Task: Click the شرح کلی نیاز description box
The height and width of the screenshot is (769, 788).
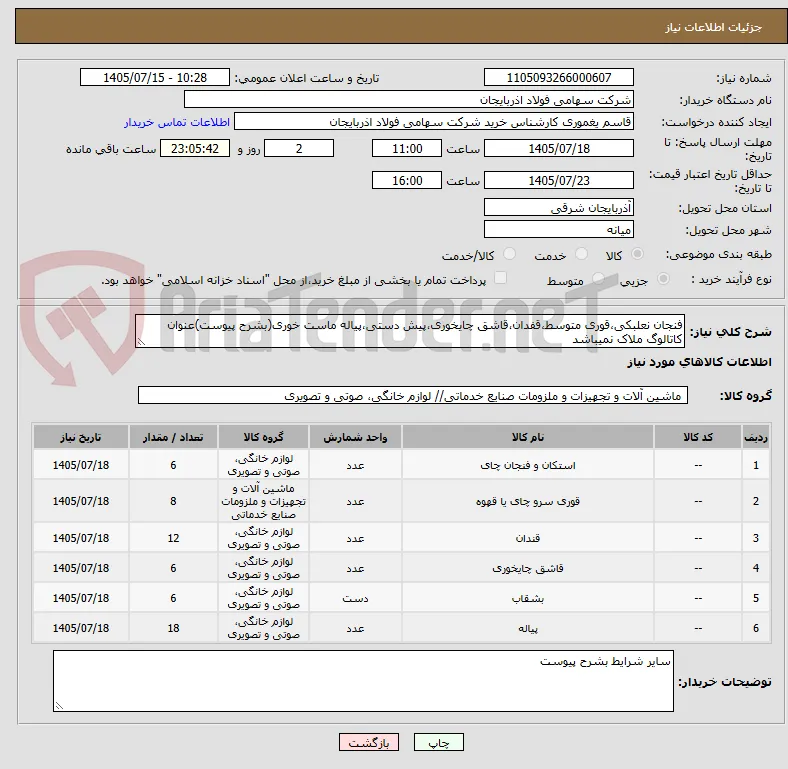Action: [410, 331]
